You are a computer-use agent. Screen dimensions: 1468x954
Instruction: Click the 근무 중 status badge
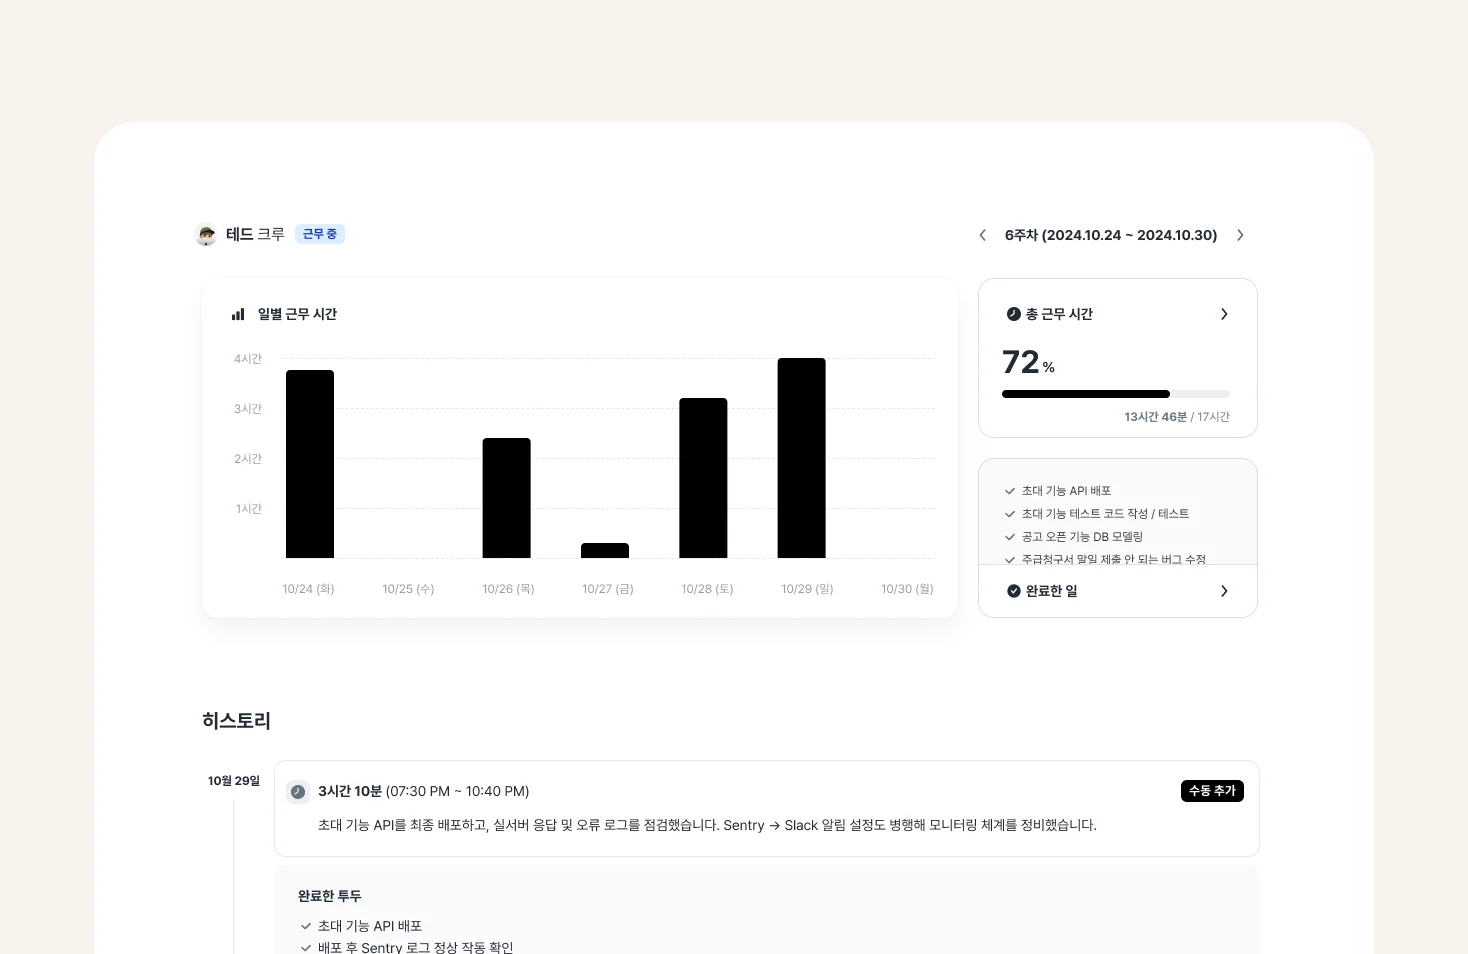pos(320,234)
